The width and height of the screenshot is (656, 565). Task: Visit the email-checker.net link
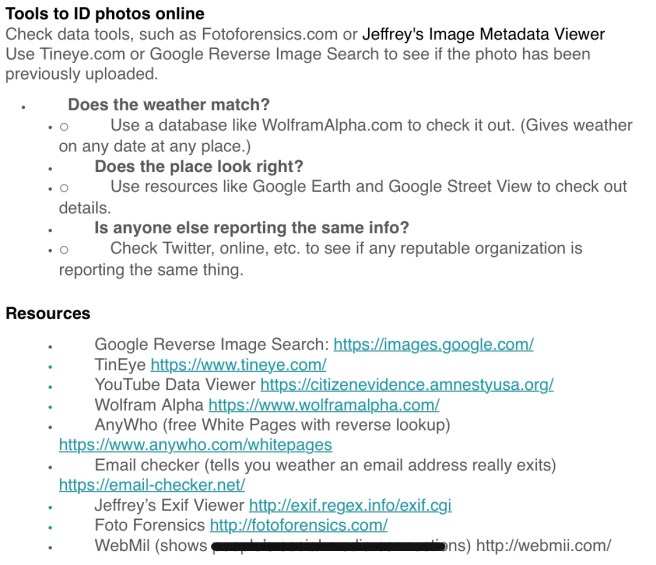click(152, 485)
